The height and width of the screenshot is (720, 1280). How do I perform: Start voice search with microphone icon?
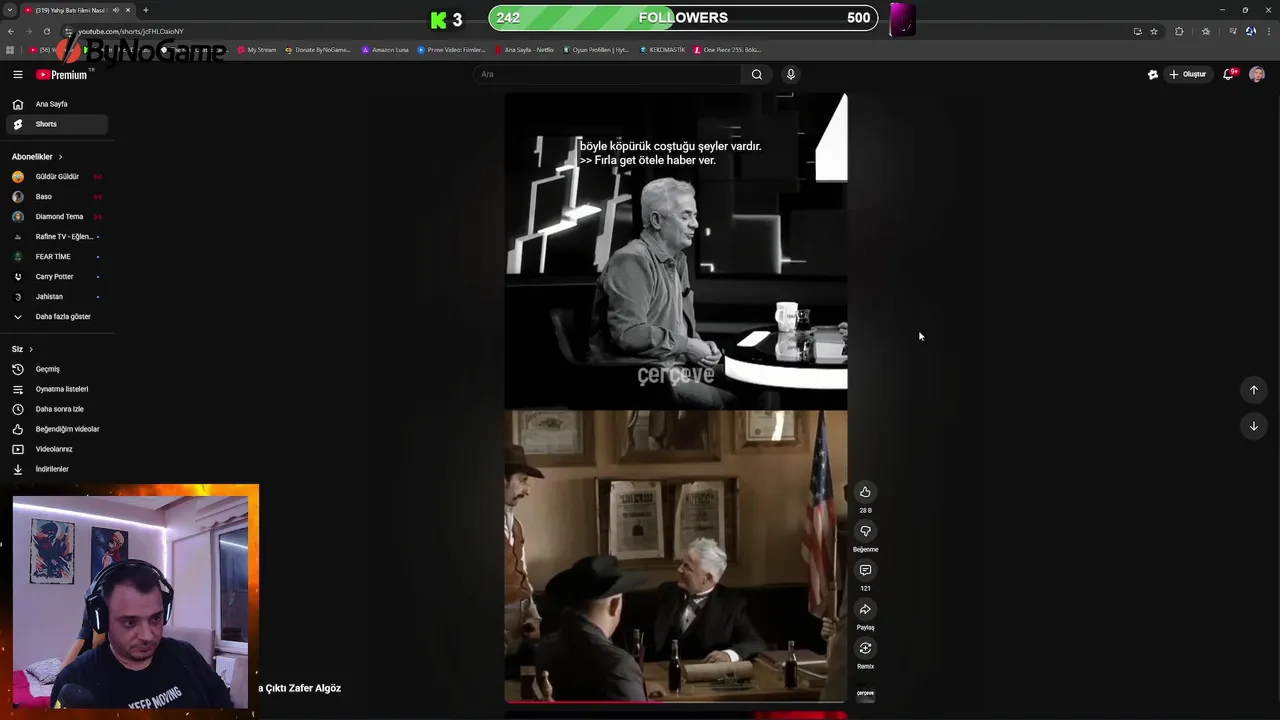pos(791,74)
